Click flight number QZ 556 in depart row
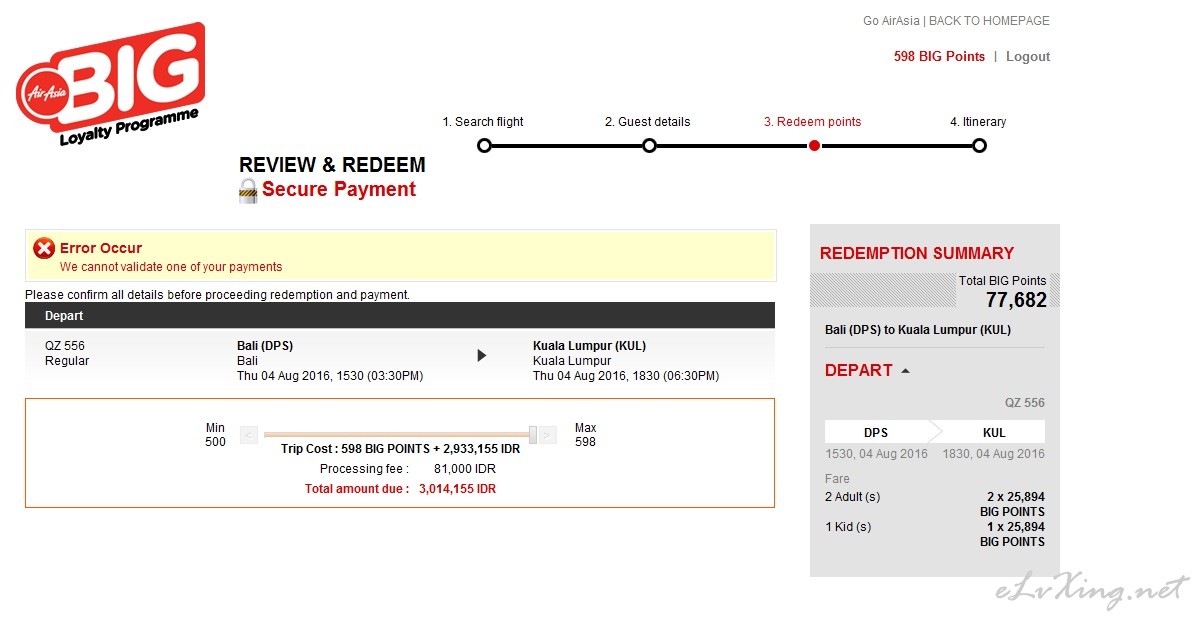Image resolution: width=1200 pixels, height=623 pixels. [65, 346]
